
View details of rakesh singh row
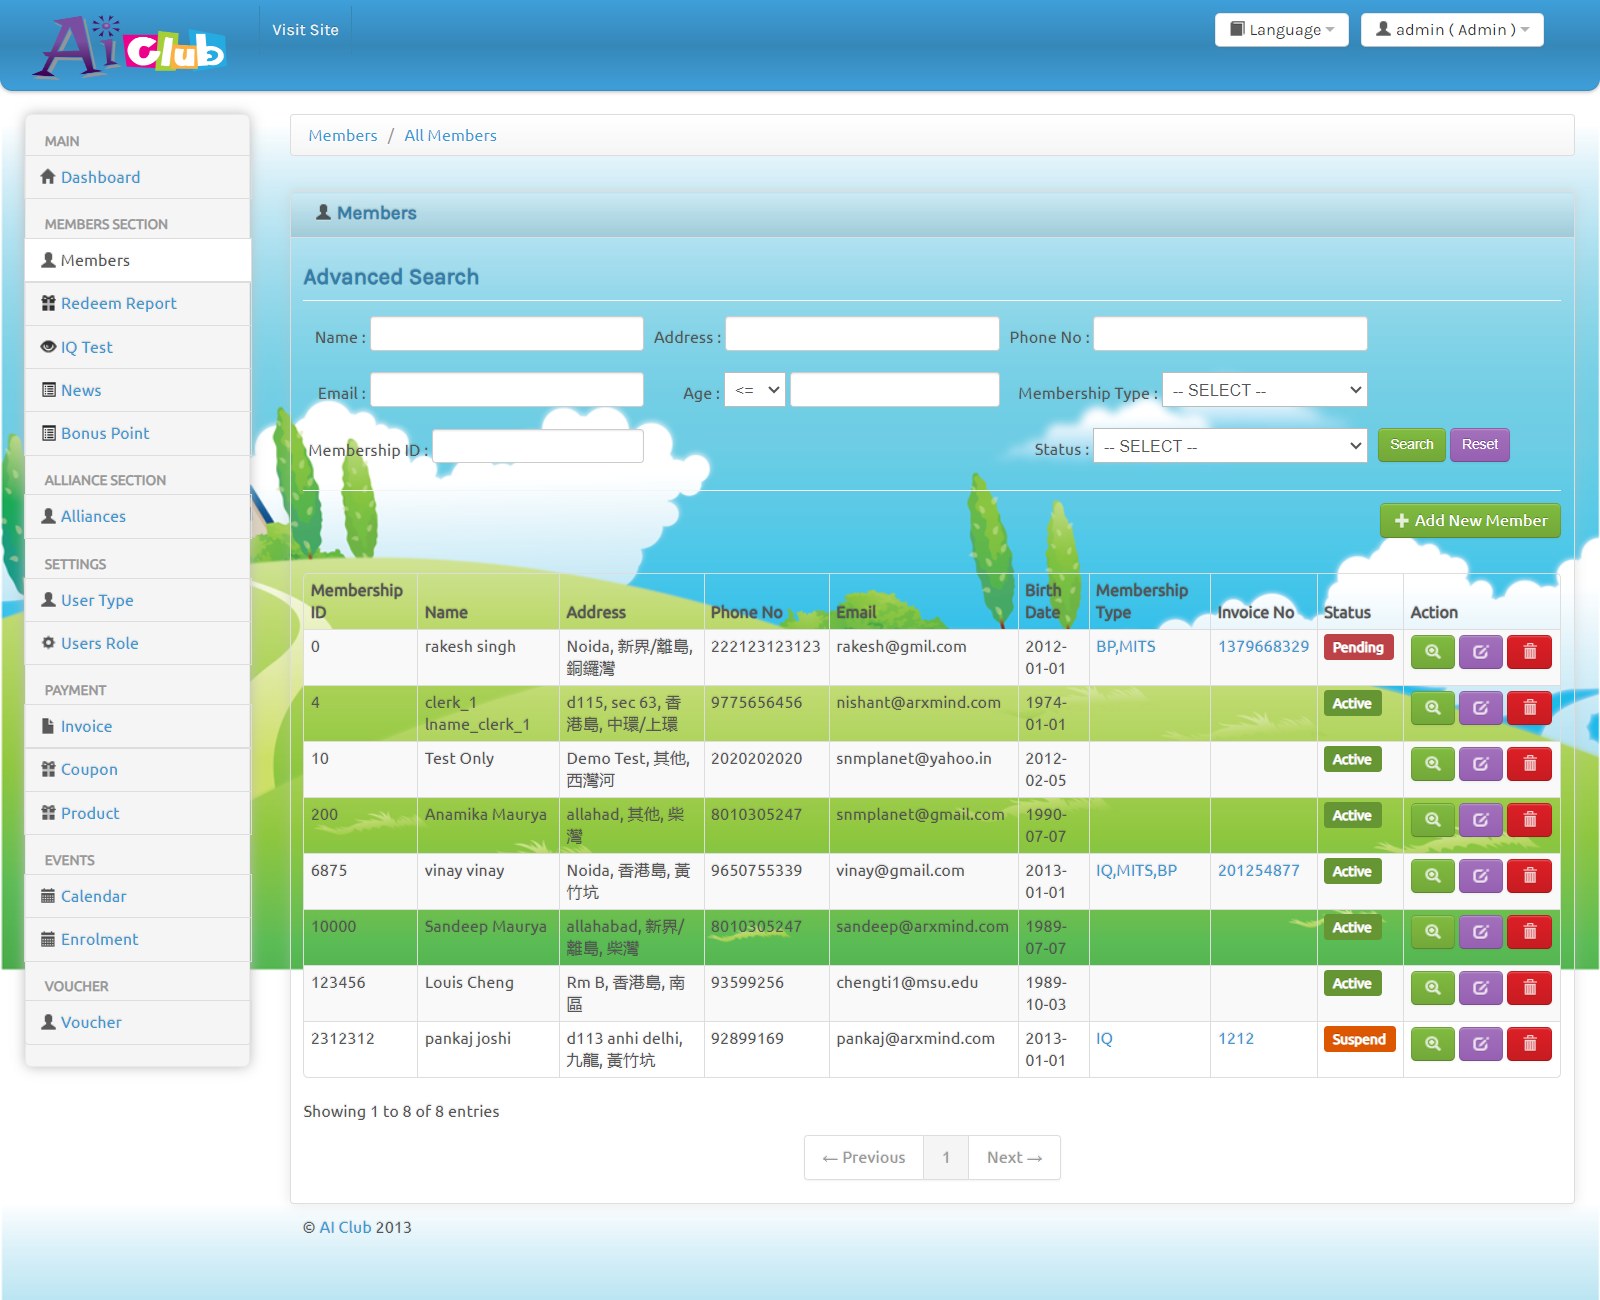(1432, 652)
